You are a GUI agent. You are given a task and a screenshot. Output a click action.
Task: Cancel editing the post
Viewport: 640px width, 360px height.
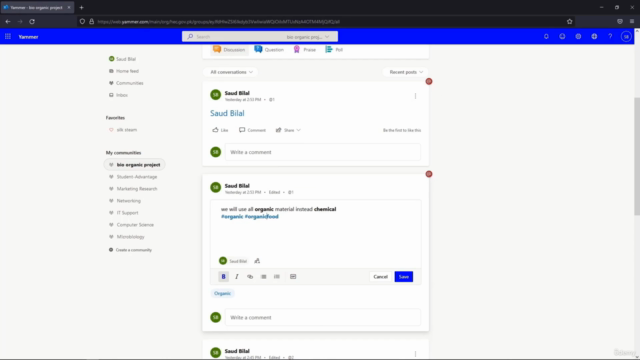tap(380, 277)
